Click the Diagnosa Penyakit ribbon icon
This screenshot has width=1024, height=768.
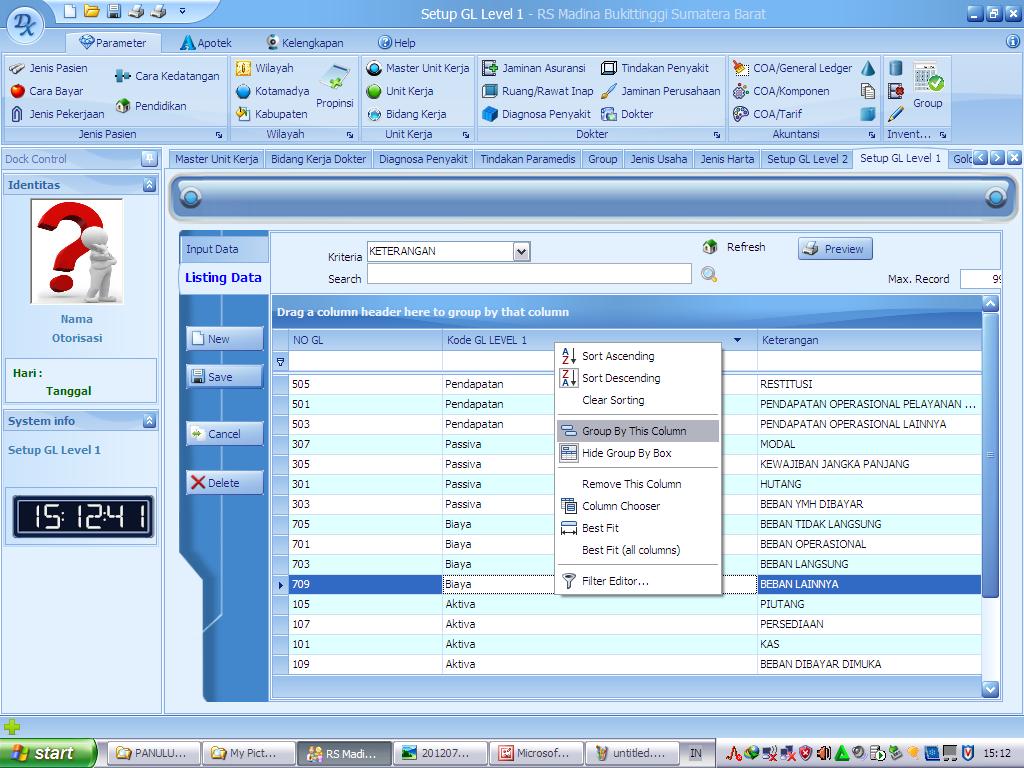pyautogui.click(x=490, y=114)
